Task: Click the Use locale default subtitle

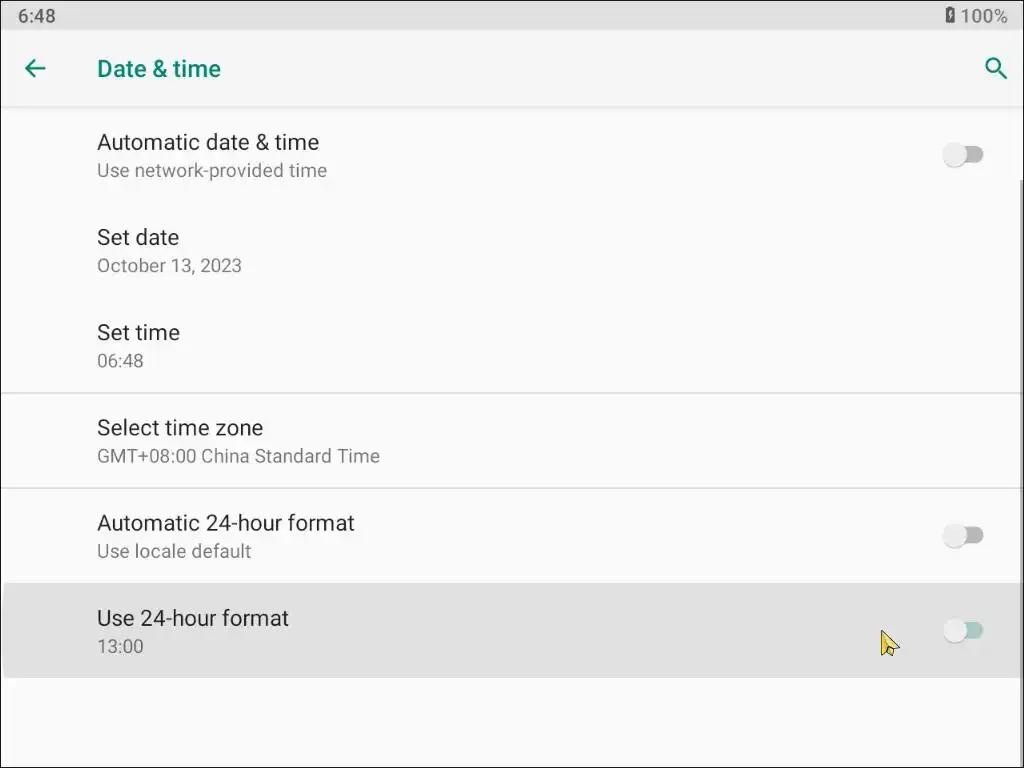Action: 174,551
